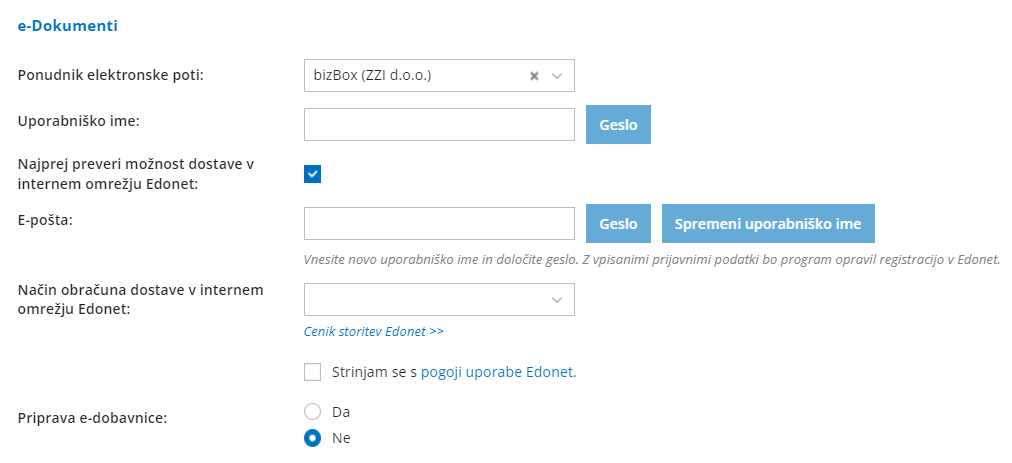Click the e-Dokumenti section heading
The height and width of the screenshot is (463, 1012).
(68, 26)
